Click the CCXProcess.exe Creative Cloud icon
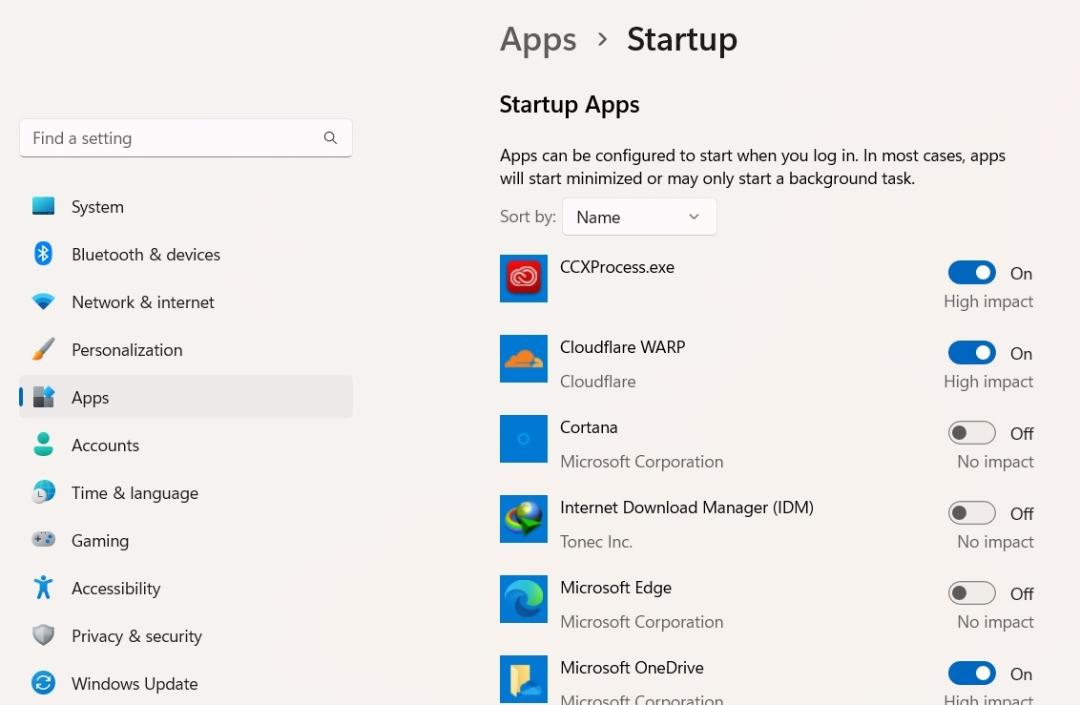Viewport: 1080px width, 705px height. 523,278
